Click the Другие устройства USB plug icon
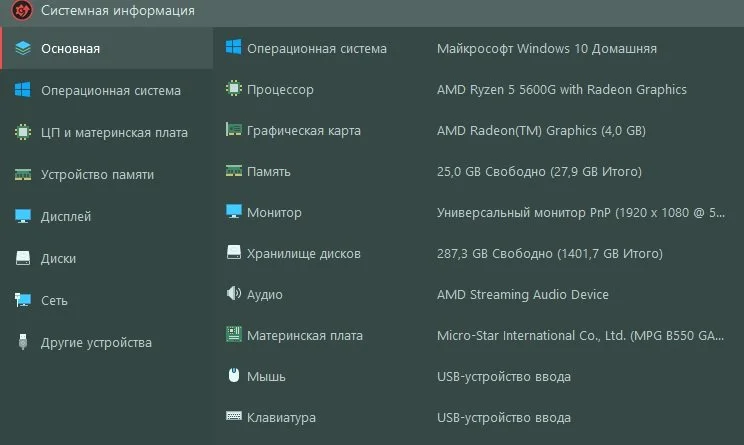744x445 pixels. point(23,342)
